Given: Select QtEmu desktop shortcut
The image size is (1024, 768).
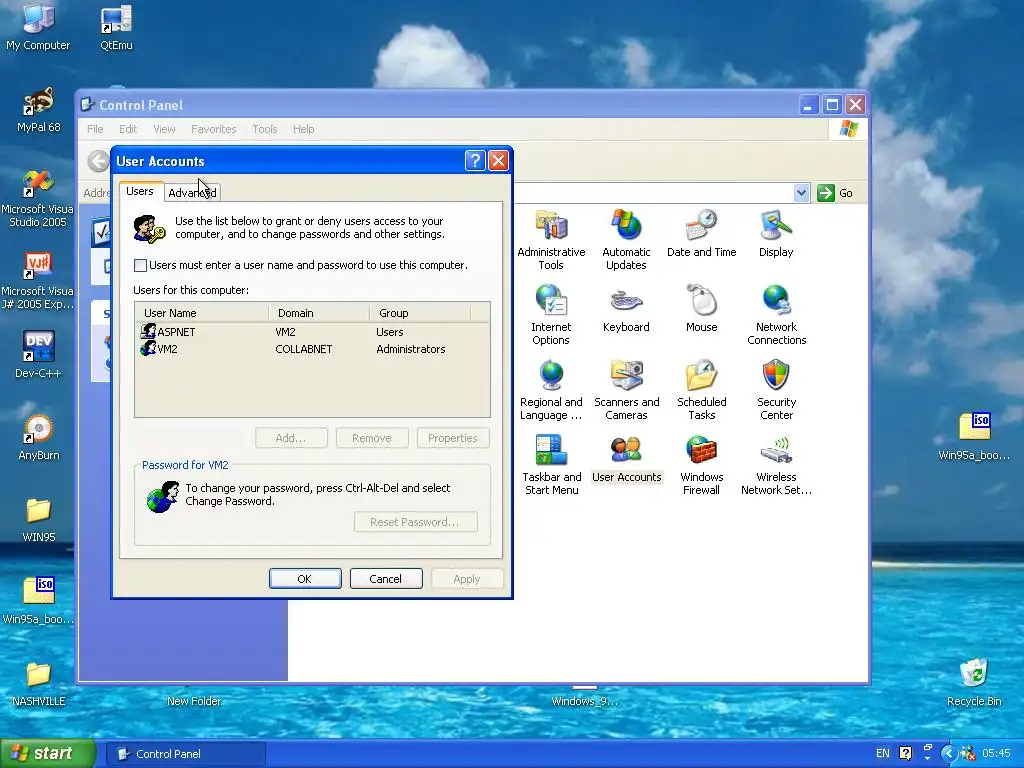Looking at the screenshot, I should [116, 27].
